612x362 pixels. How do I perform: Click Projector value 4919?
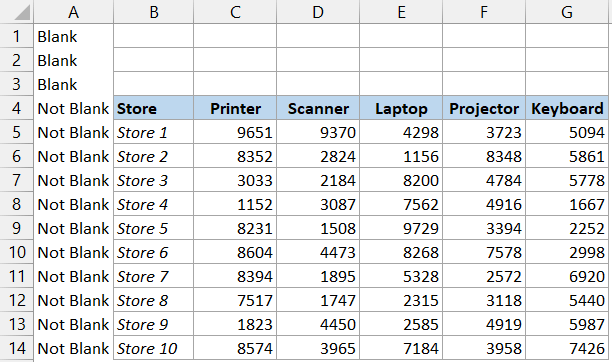pyautogui.click(x=484, y=324)
